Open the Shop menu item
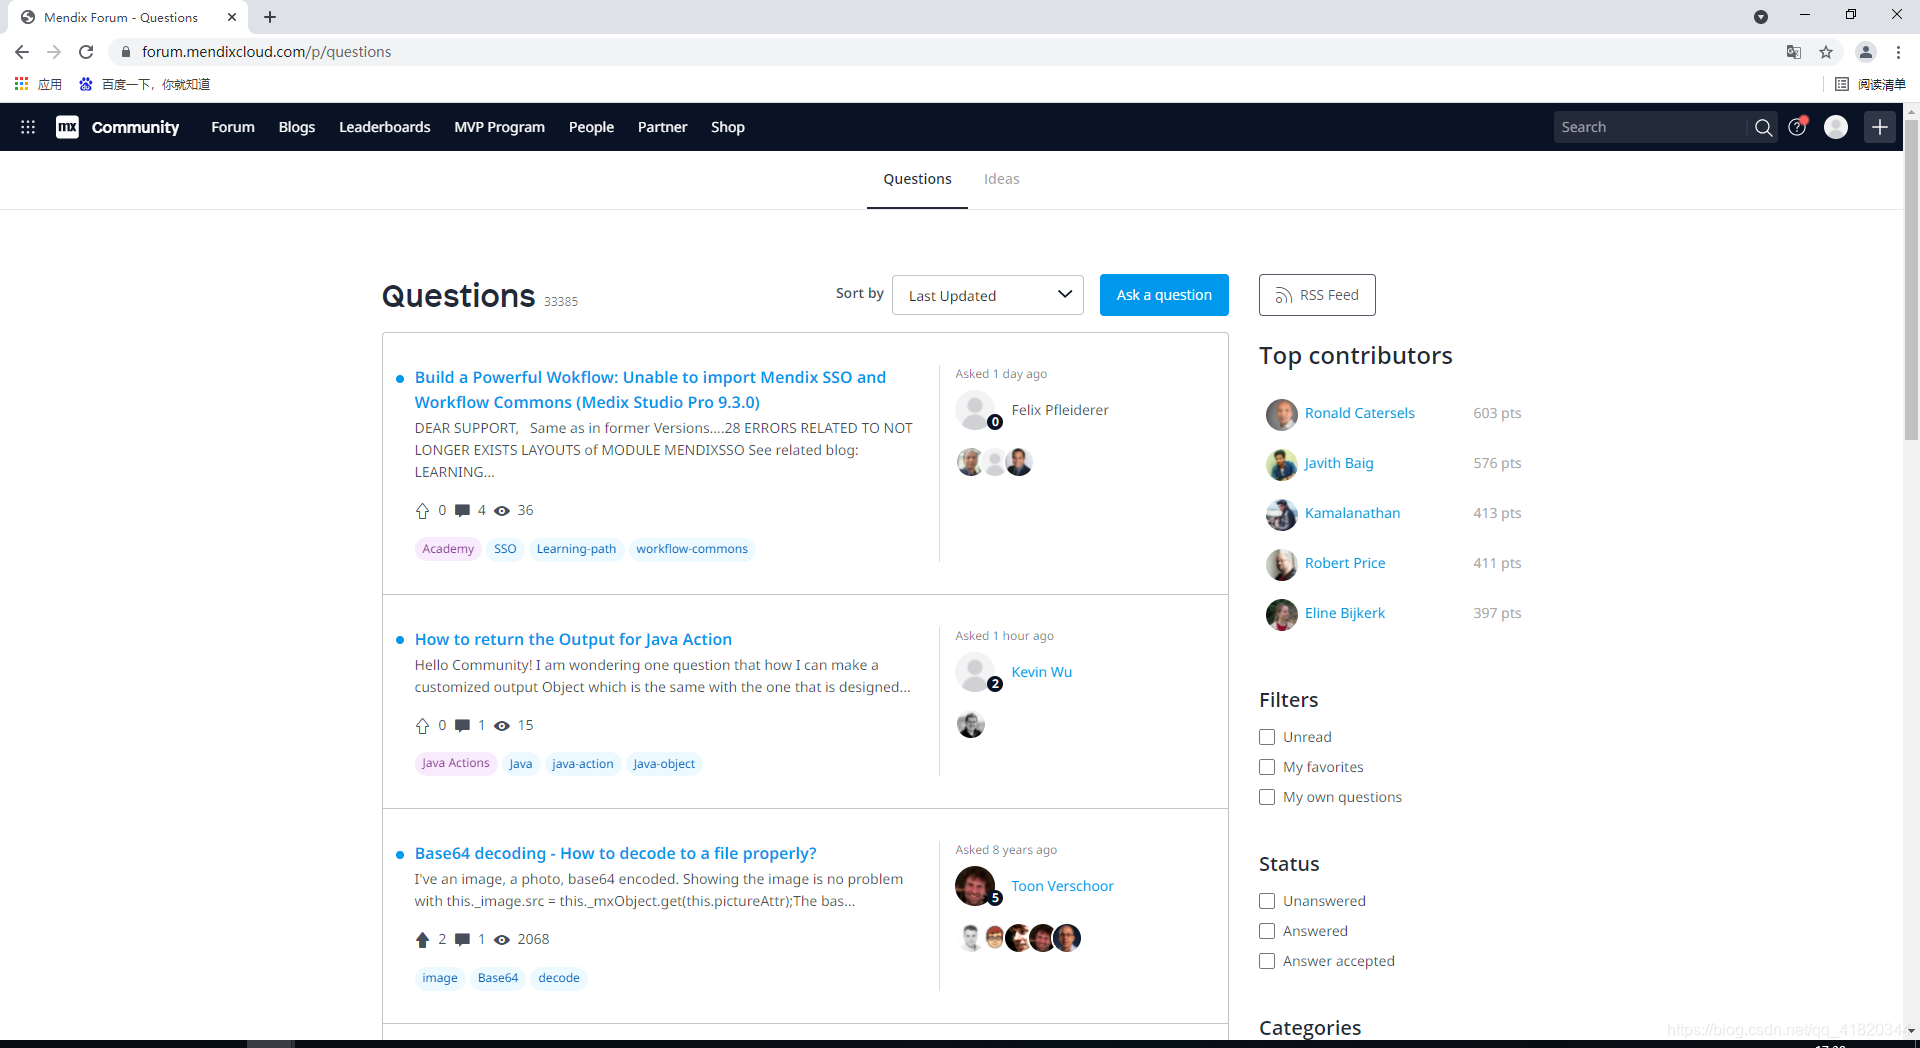1920x1048 pixels. tap(728, 127)
